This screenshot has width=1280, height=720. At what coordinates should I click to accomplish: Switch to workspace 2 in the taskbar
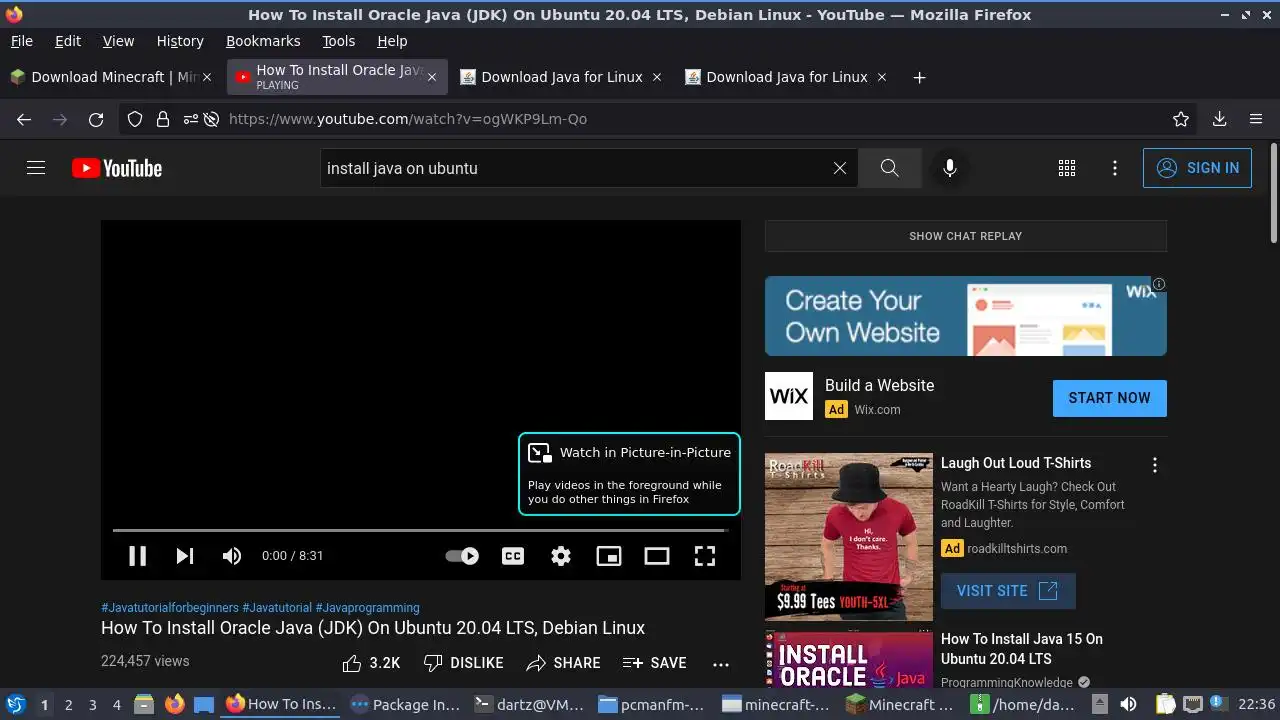[x=69, y=705]
